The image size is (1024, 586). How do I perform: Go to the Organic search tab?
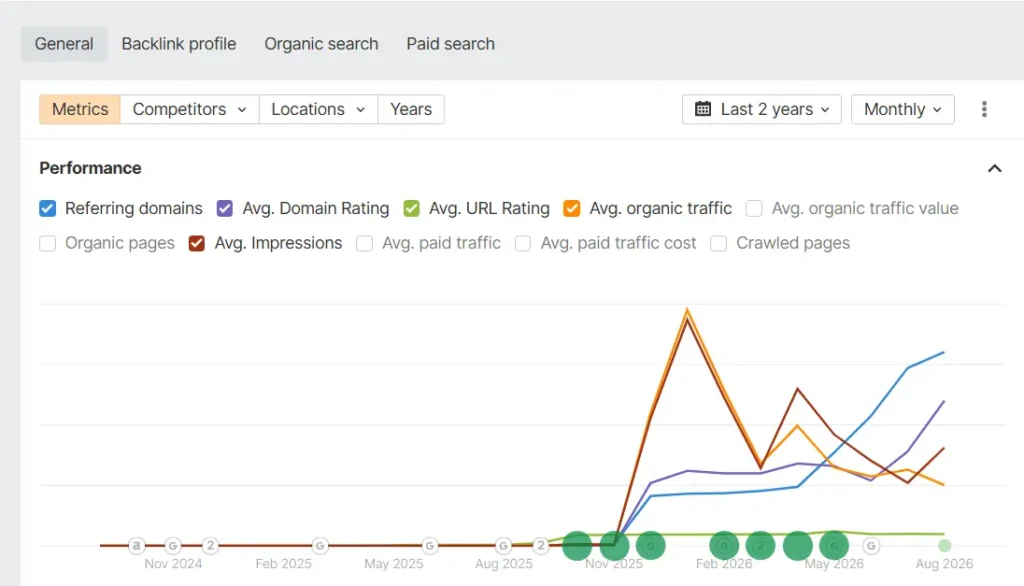321,44
